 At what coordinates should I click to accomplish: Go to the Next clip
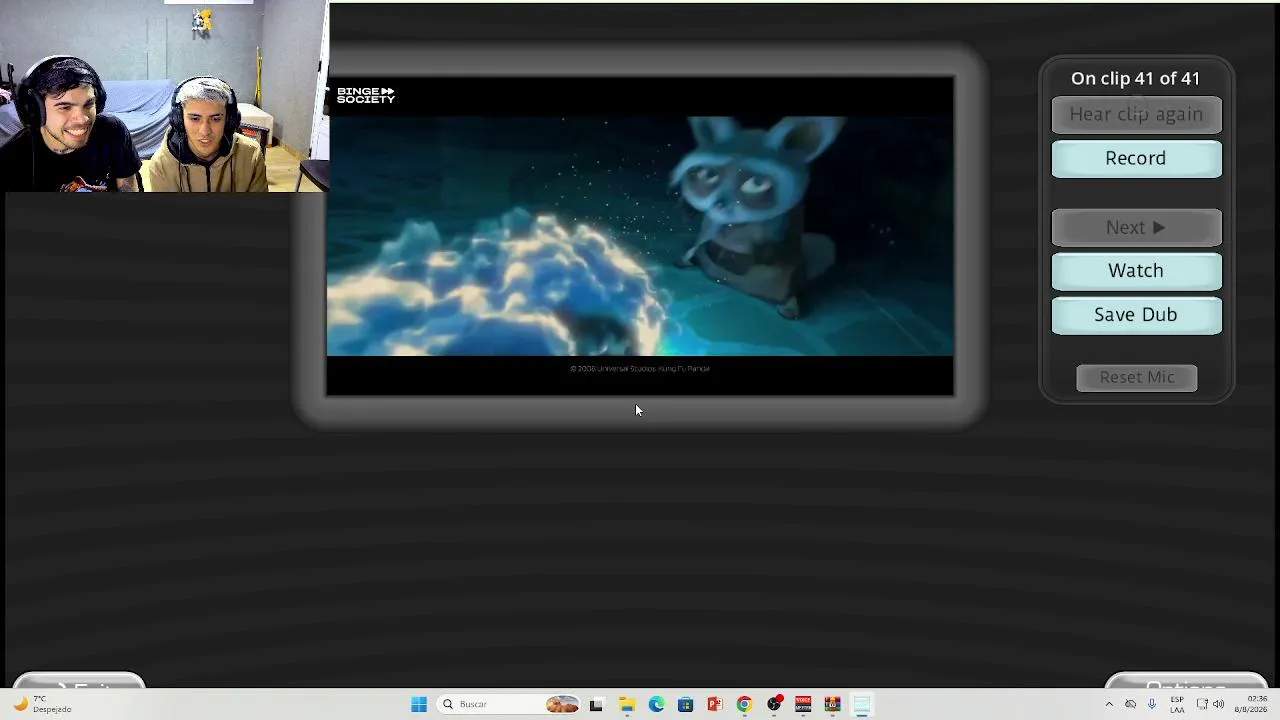[1136, 228]
